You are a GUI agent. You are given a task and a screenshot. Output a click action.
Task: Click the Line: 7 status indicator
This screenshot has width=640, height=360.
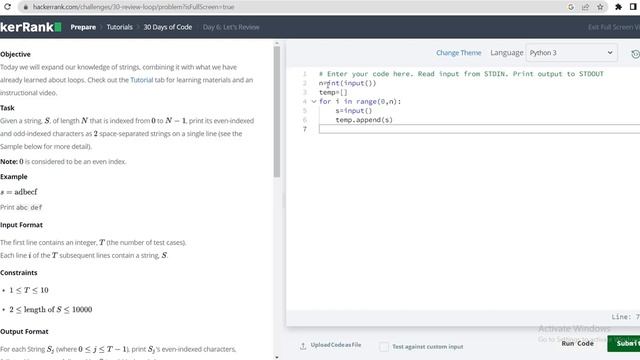[x=625, y=317]
